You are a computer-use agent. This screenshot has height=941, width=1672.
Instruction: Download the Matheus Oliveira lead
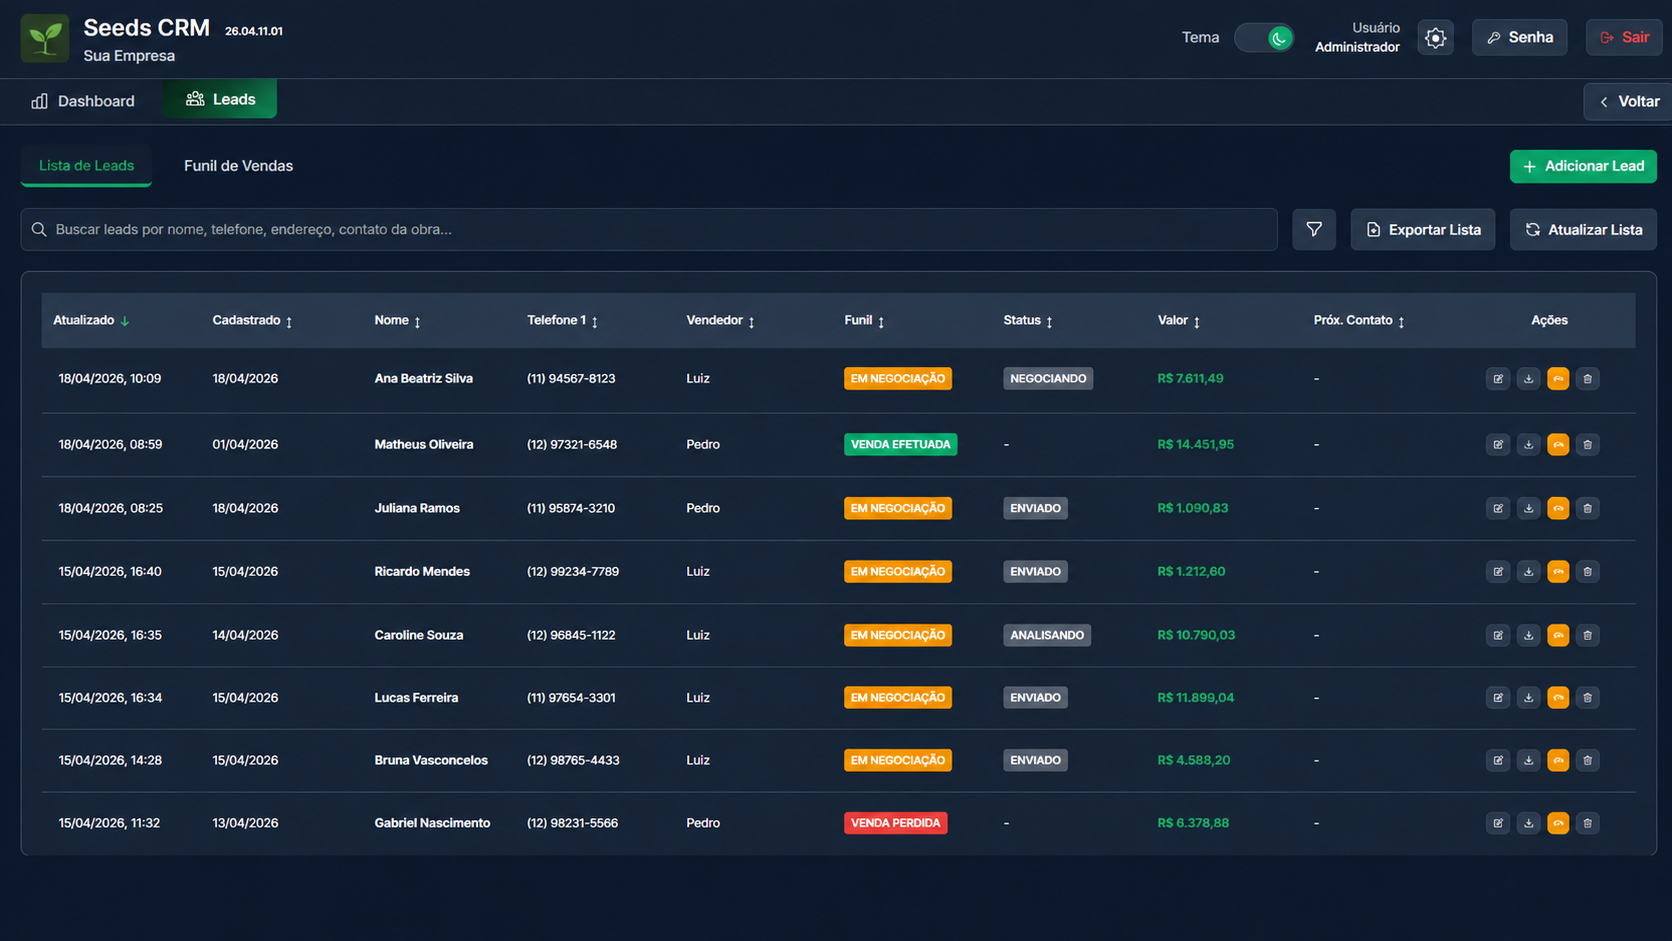coord(1528,444)
